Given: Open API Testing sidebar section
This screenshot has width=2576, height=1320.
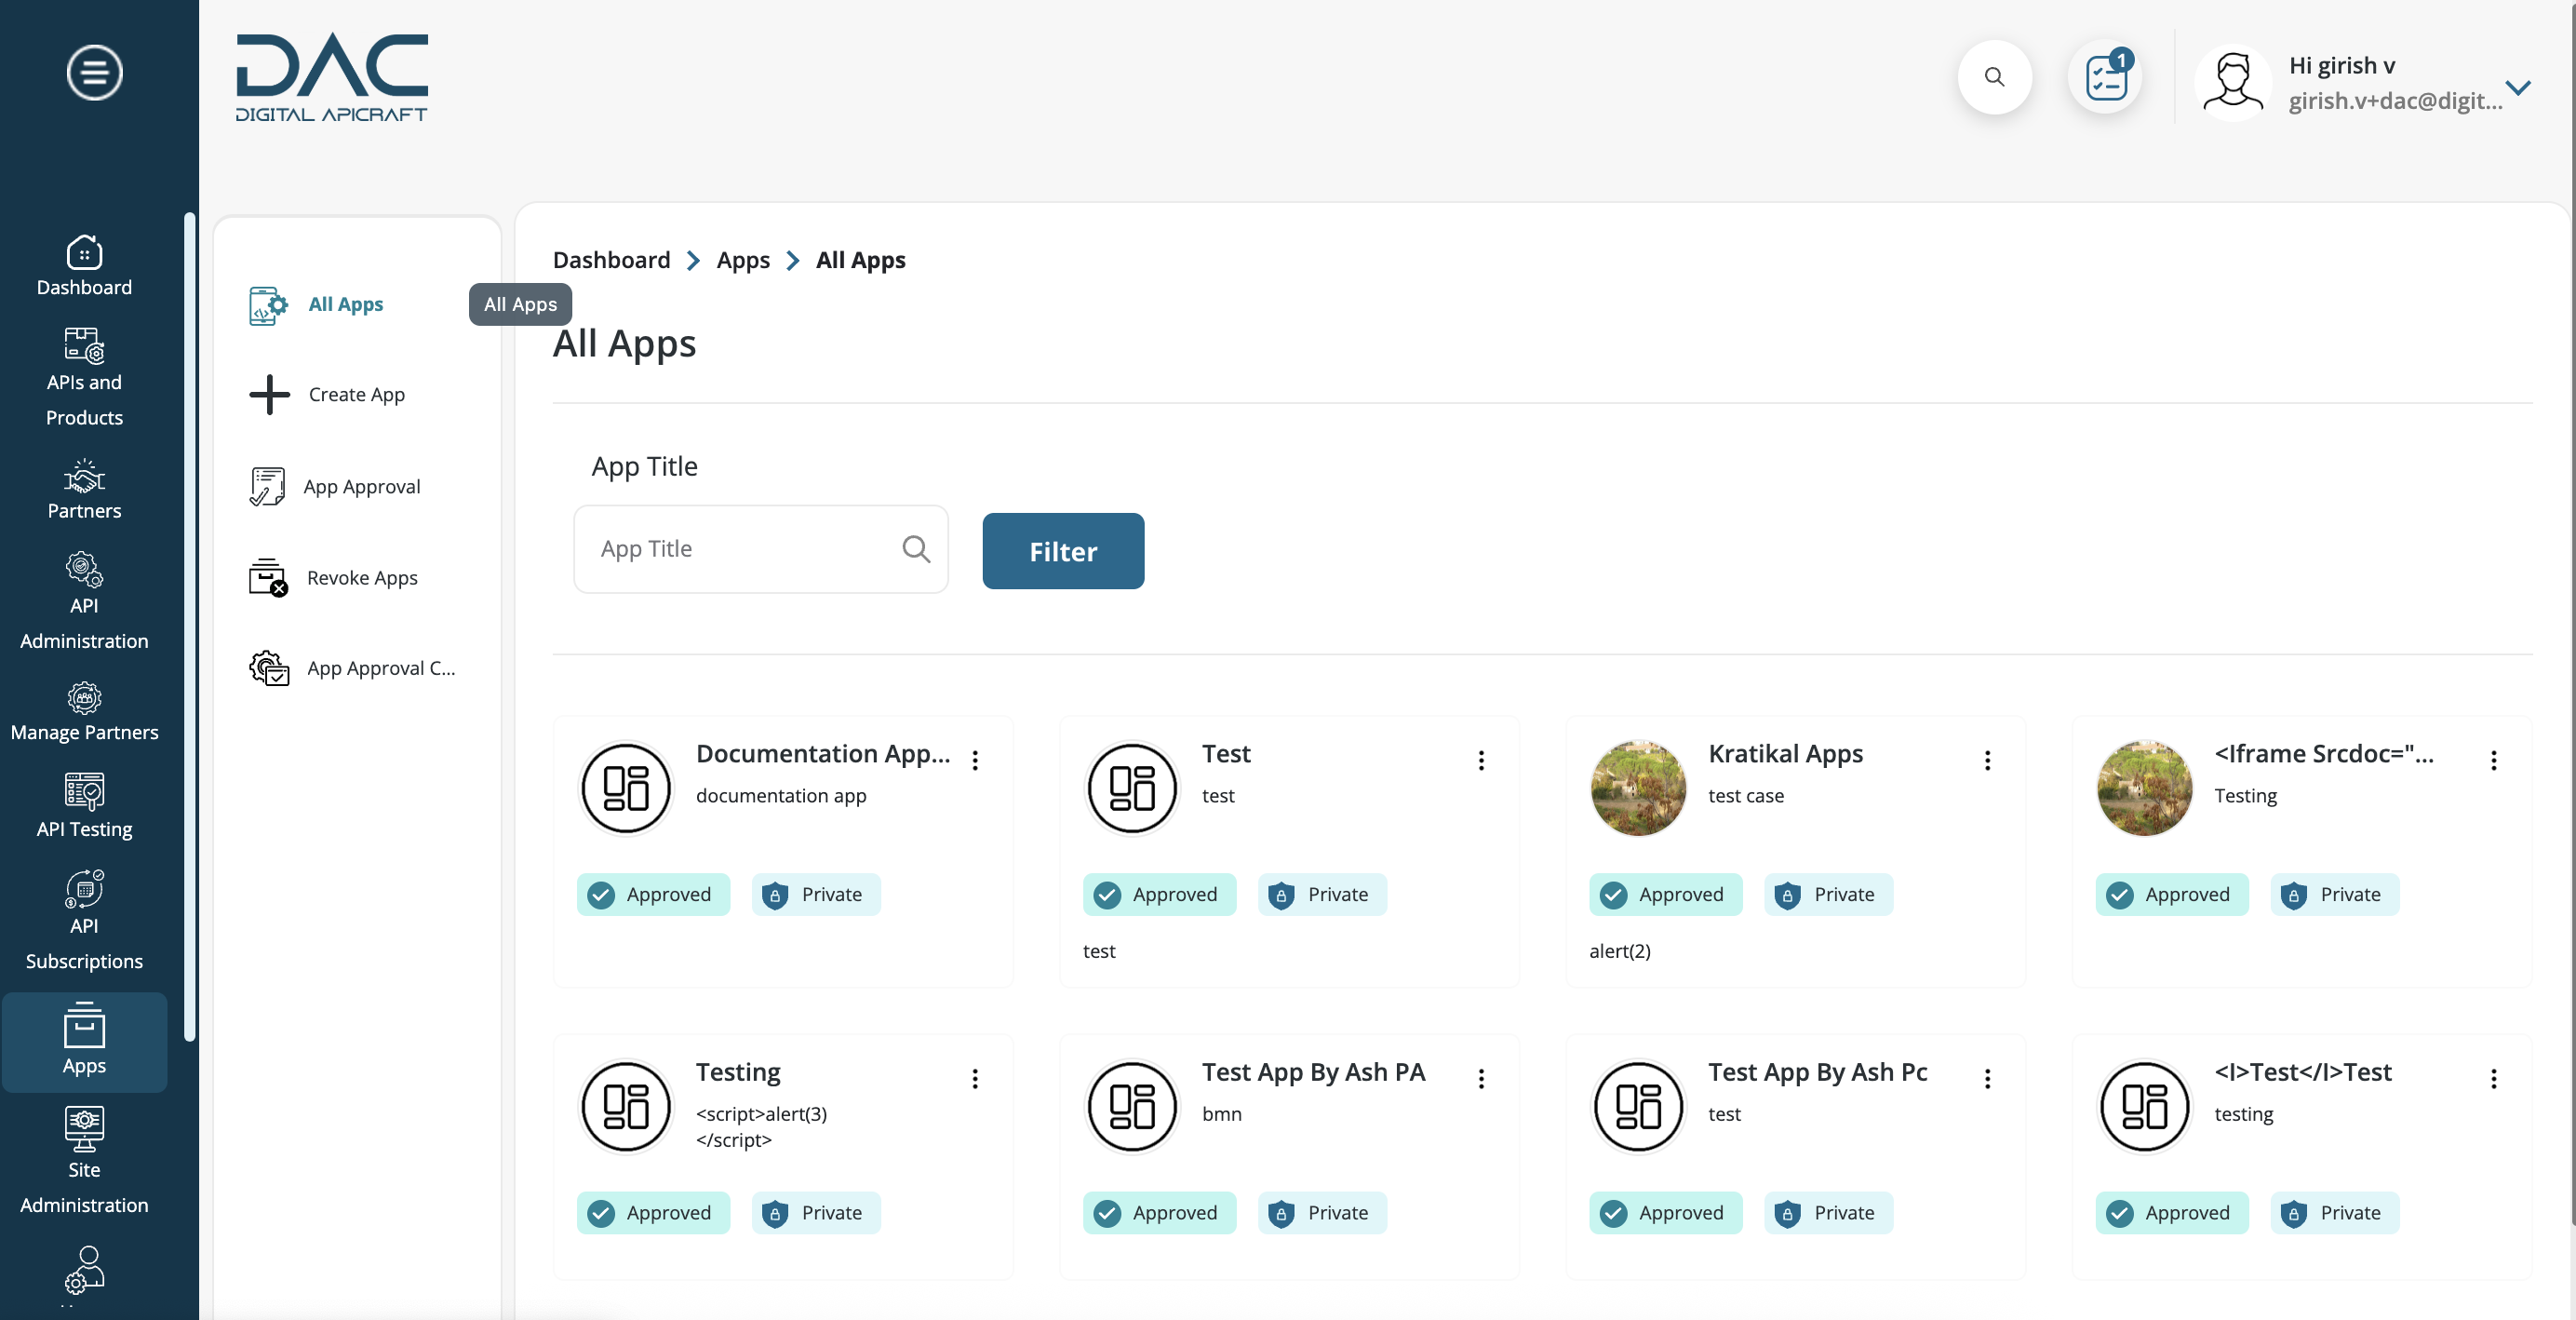Looking at the screenshot, I should (84, 806).
